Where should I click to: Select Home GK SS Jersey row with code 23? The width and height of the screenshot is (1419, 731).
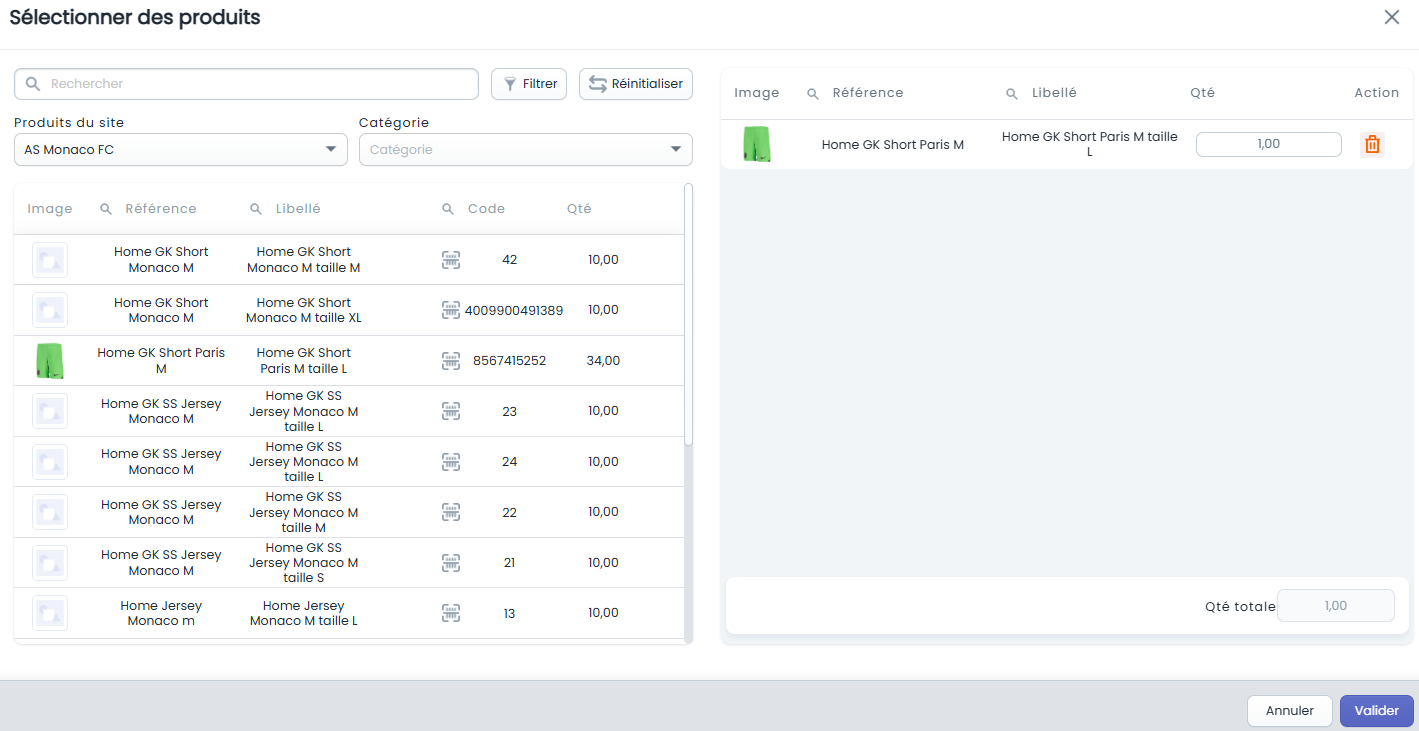(x=348, y=411)
